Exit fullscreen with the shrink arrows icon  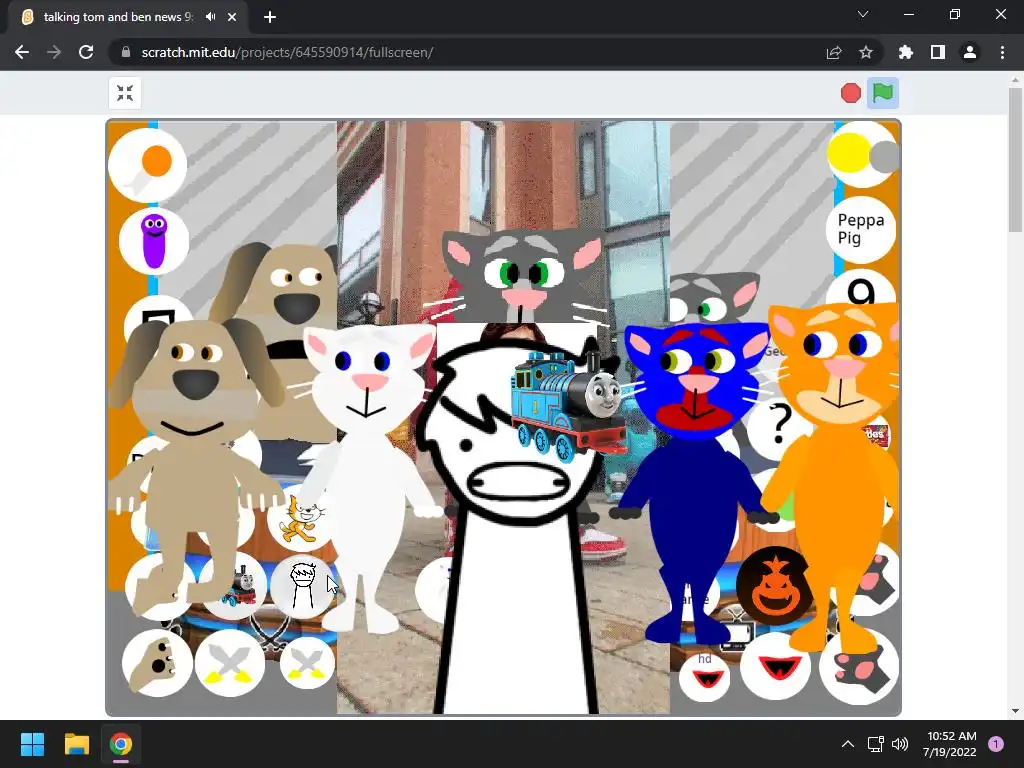click(125, 93)
